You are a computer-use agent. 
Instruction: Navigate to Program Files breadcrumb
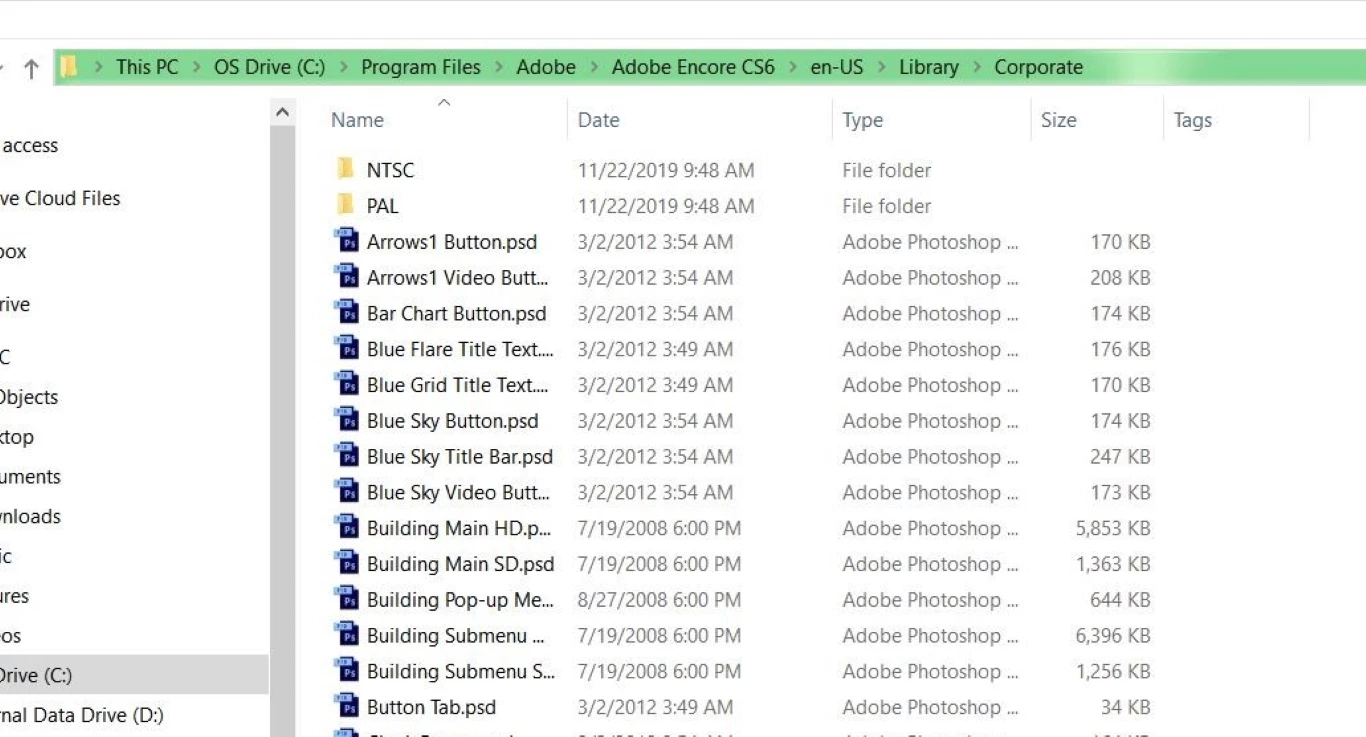point(421,67)
